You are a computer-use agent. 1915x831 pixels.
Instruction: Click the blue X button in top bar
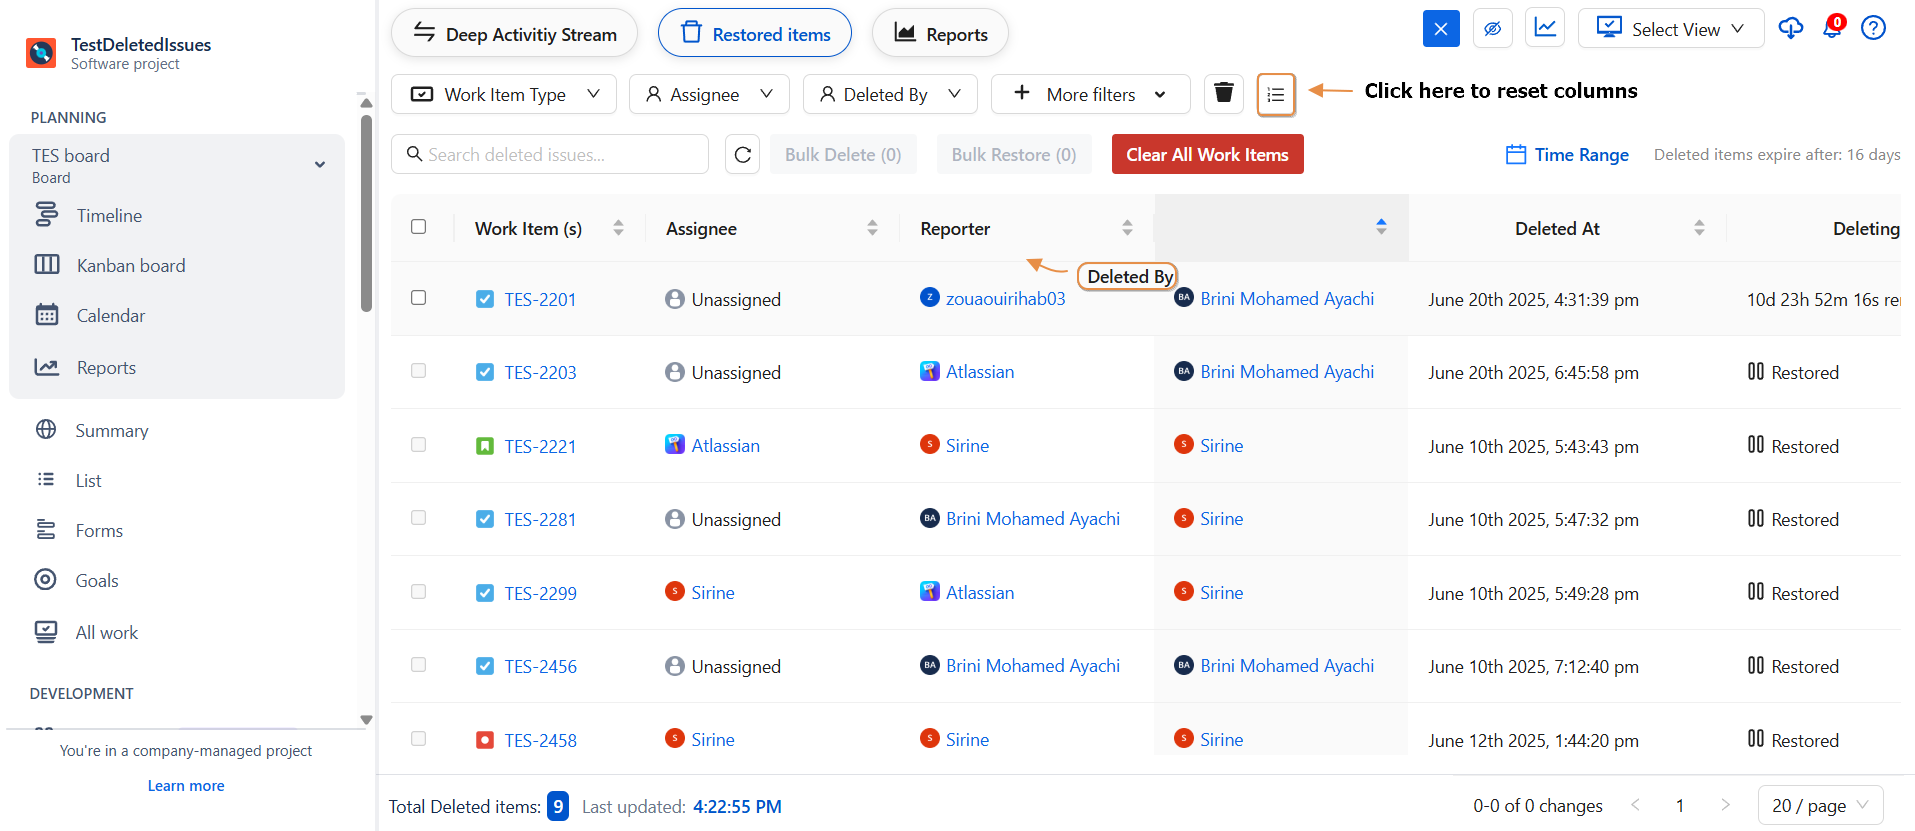pos(1440,28)
